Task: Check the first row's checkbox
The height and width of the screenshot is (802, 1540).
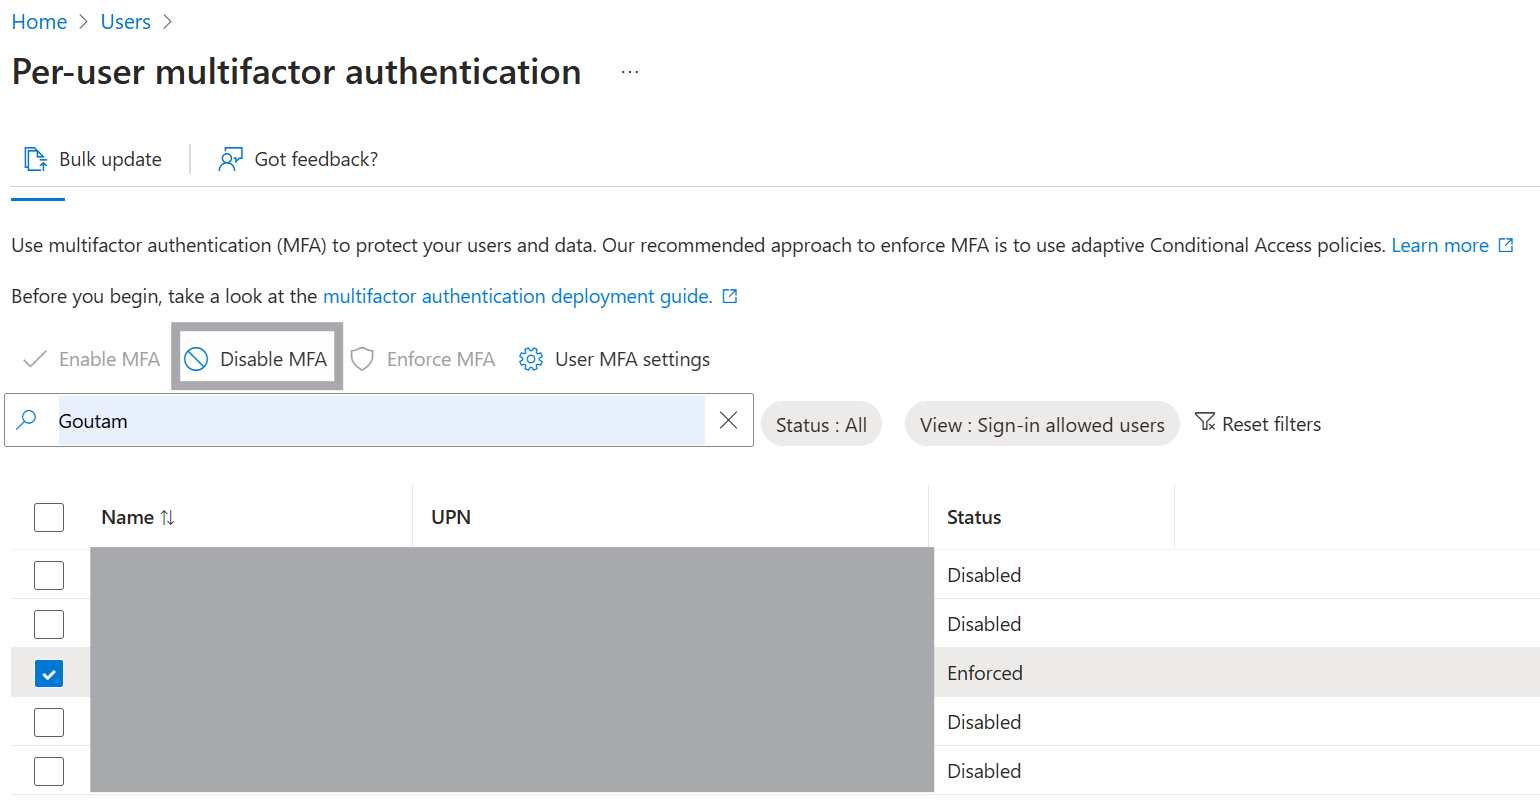Action: (x=49, y=575)
